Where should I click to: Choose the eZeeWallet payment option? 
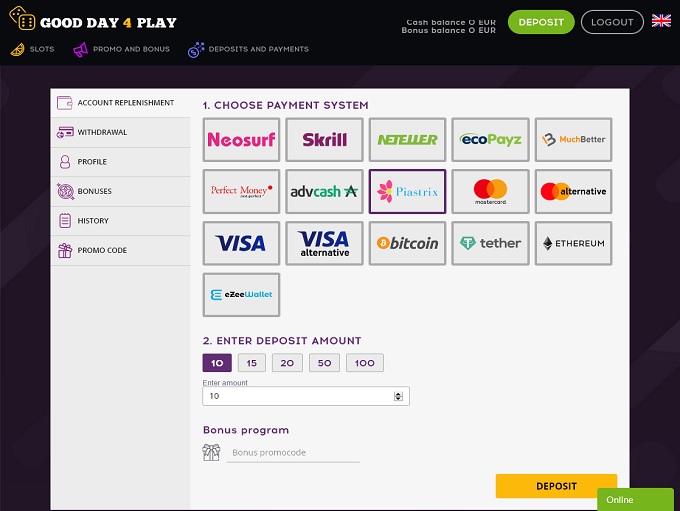[x=241, y=294]
